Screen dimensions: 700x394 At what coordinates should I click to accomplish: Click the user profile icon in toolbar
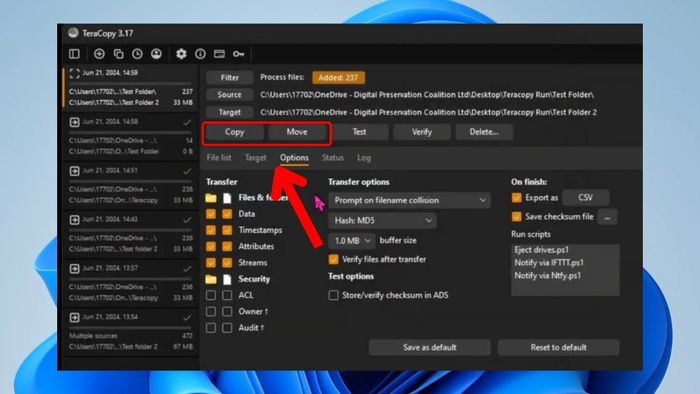pyautogui.click(x=156, y=54)
